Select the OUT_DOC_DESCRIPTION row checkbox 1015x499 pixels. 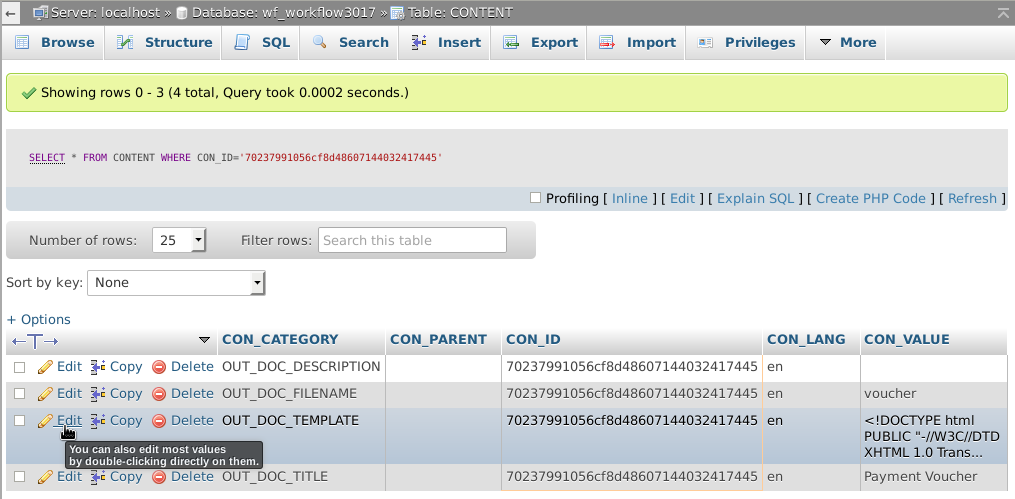point(19,368)
